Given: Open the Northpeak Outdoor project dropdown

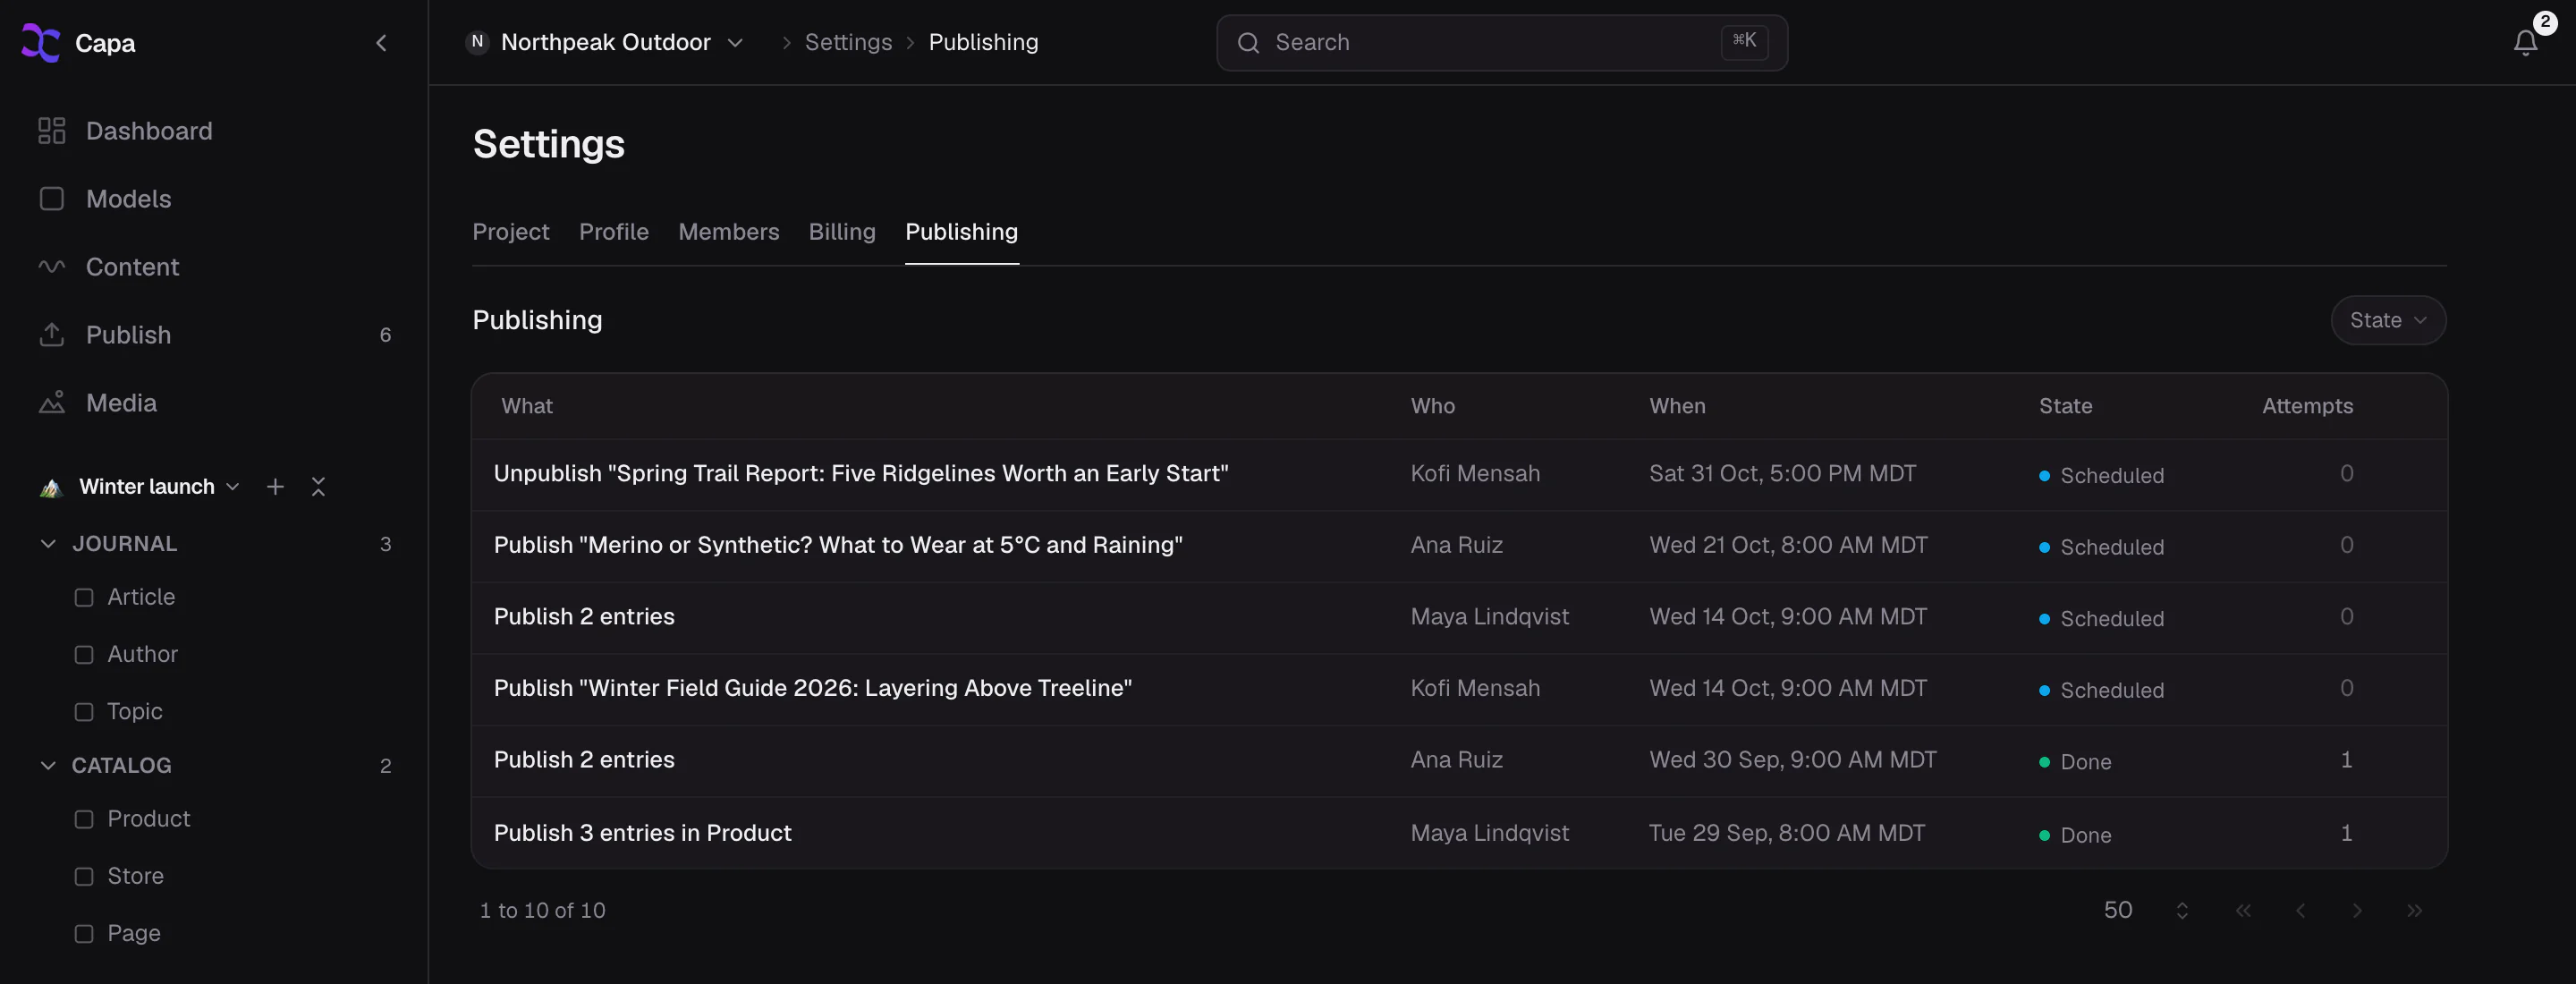Looking at the screenshot, I should (606, 43).
